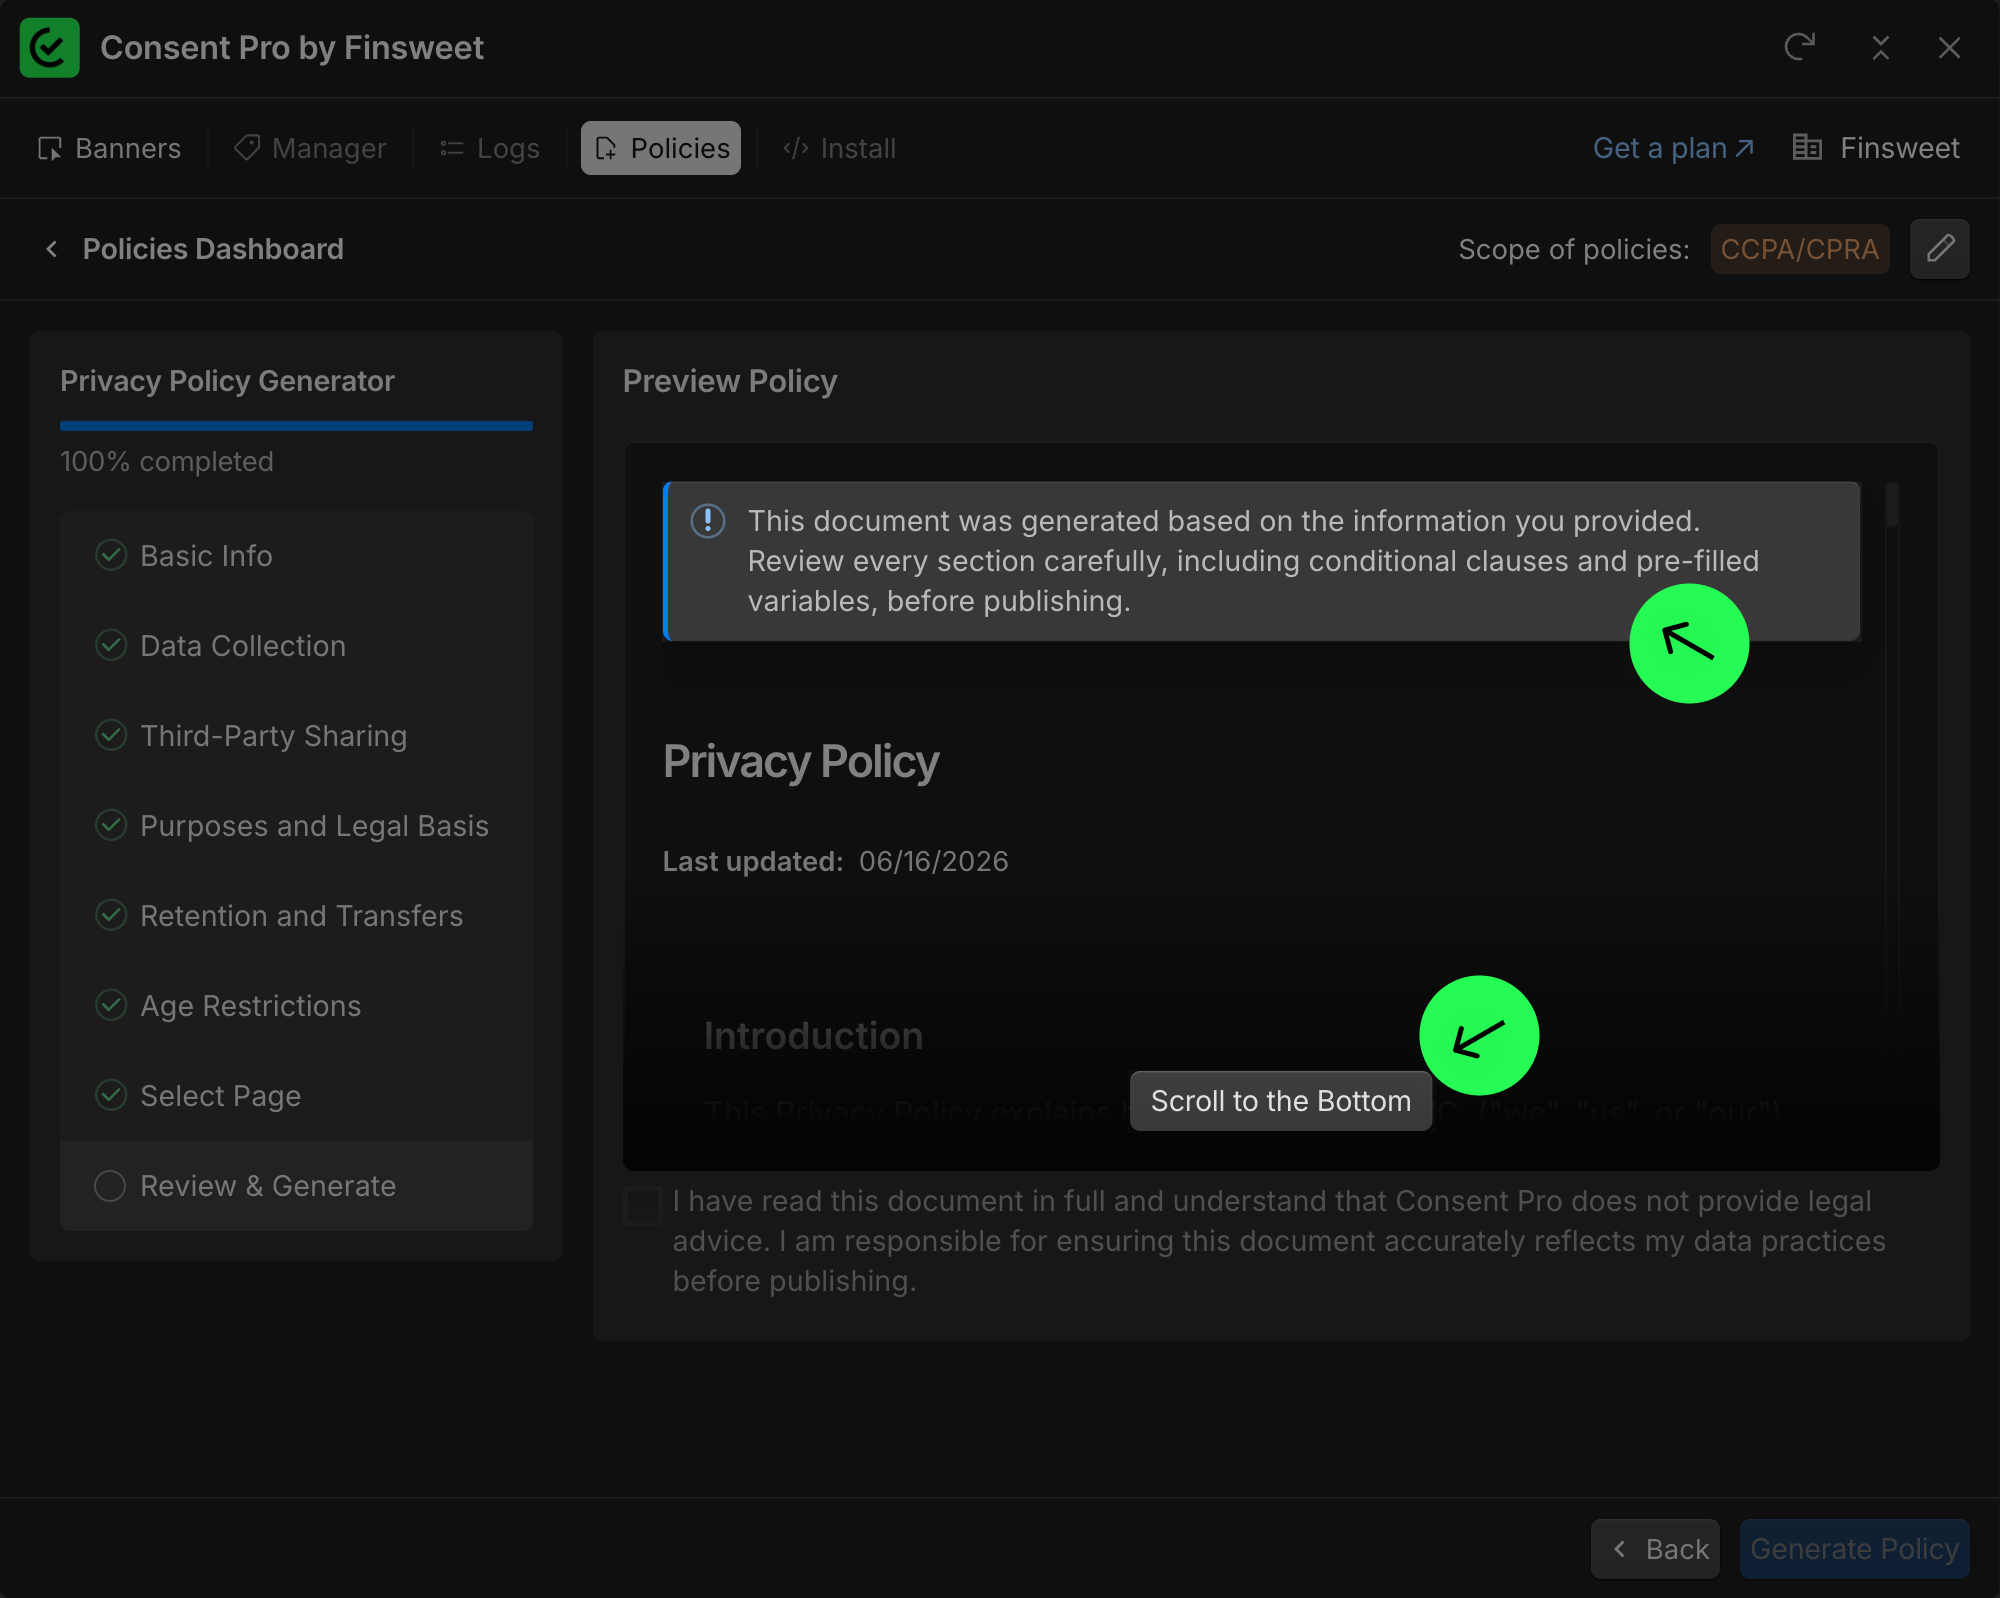Click the preview policy scrollbar
2000x1598 pixels.
click(1892, 505)
